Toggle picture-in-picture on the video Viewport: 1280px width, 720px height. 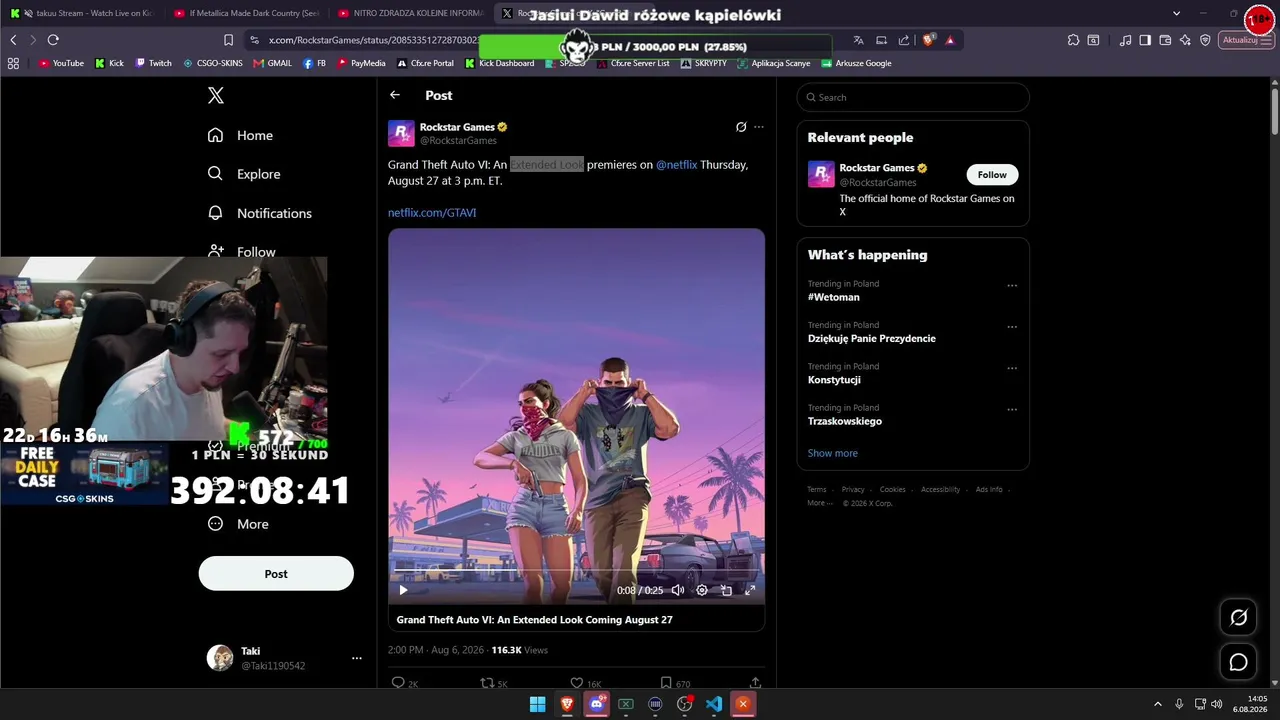pyautogui.click(x=726, y=590)
